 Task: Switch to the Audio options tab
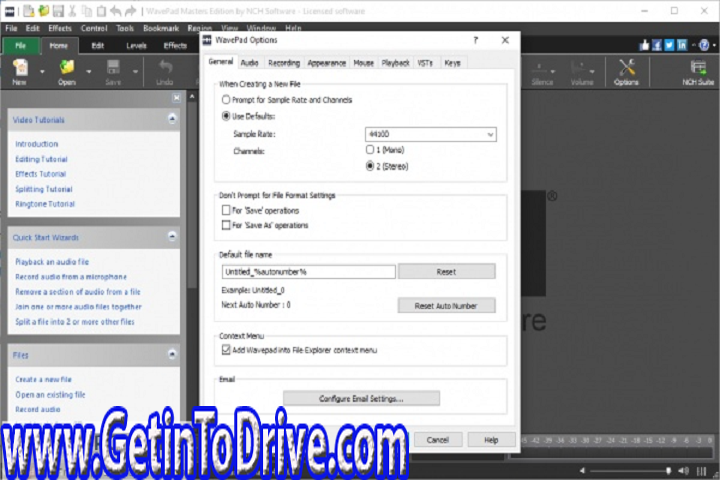point(249,63)
